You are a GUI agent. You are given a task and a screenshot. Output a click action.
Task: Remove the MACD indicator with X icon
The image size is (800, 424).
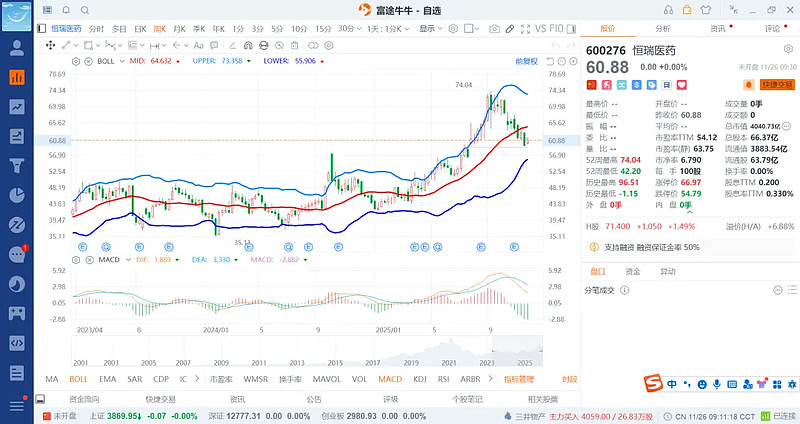[89, 260]
